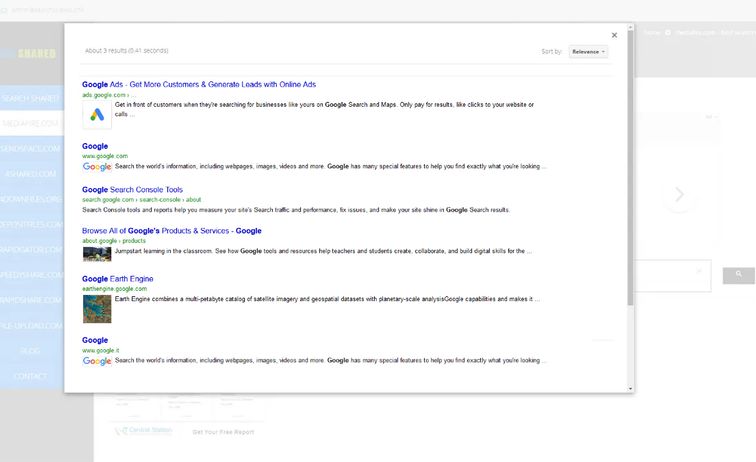Open Browse All of Google's Products link

coord(171,231)
